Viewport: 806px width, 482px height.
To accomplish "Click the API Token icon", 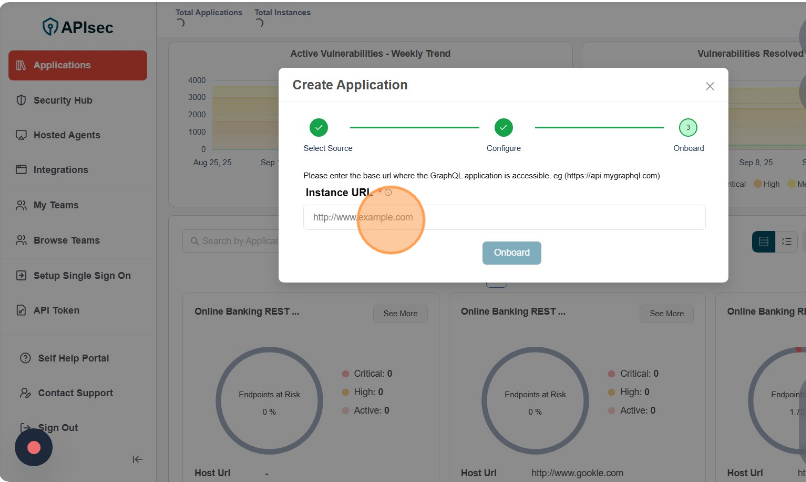I will coord(22,310).
